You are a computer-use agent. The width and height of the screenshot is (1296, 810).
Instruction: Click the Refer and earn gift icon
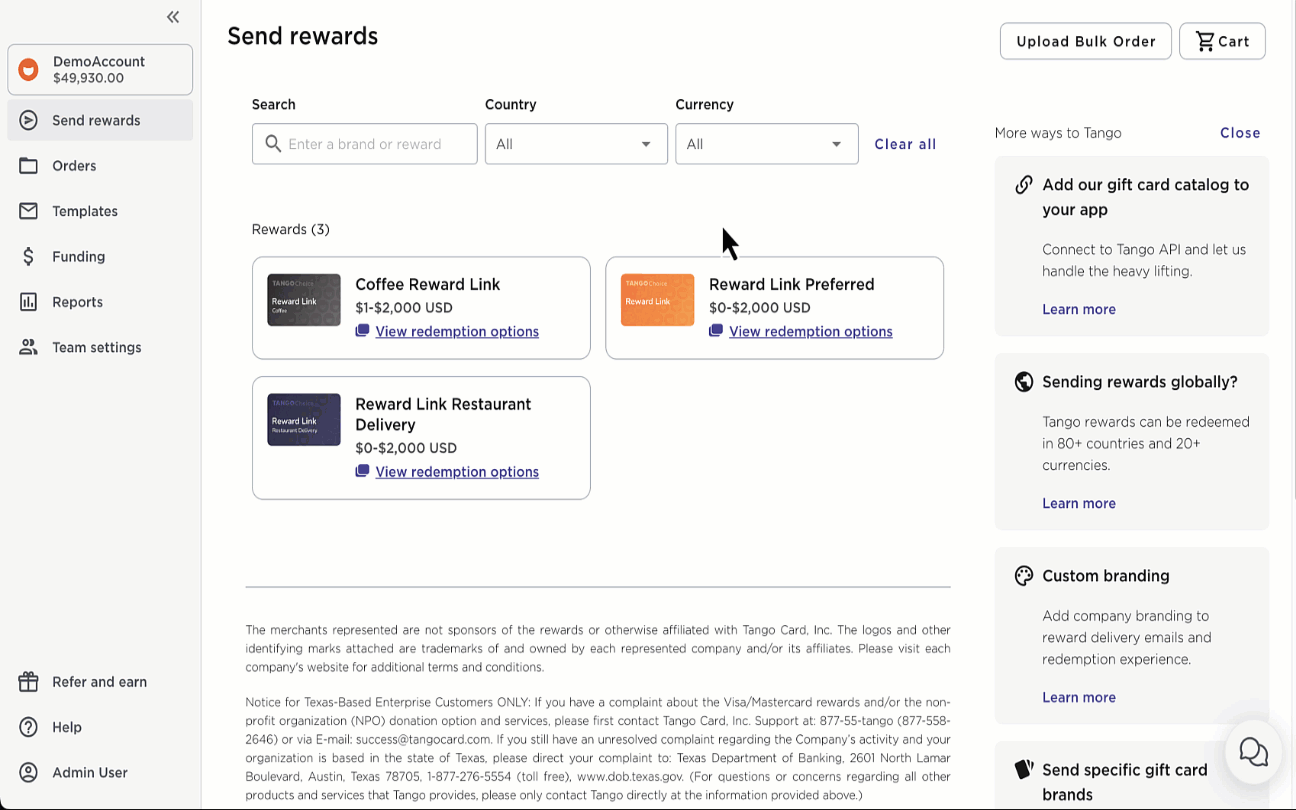coord(29,682)
